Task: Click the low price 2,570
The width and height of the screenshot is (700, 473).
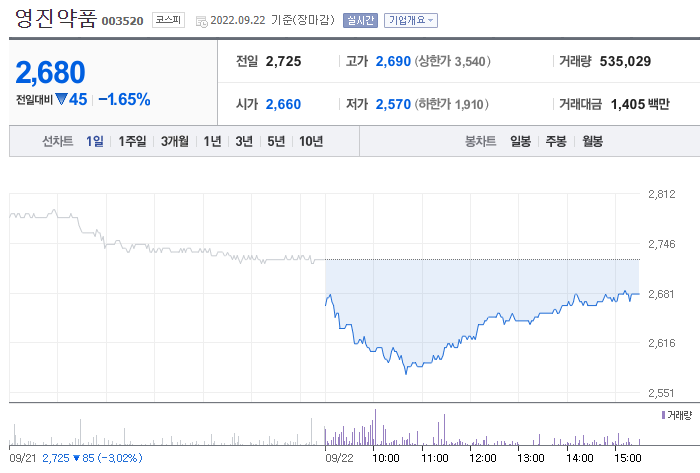Action: pyautogui.click(x=393, y=104)
